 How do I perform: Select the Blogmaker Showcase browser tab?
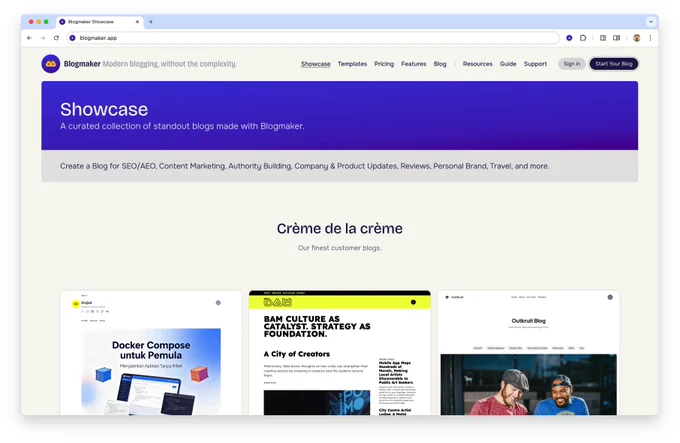99,22
